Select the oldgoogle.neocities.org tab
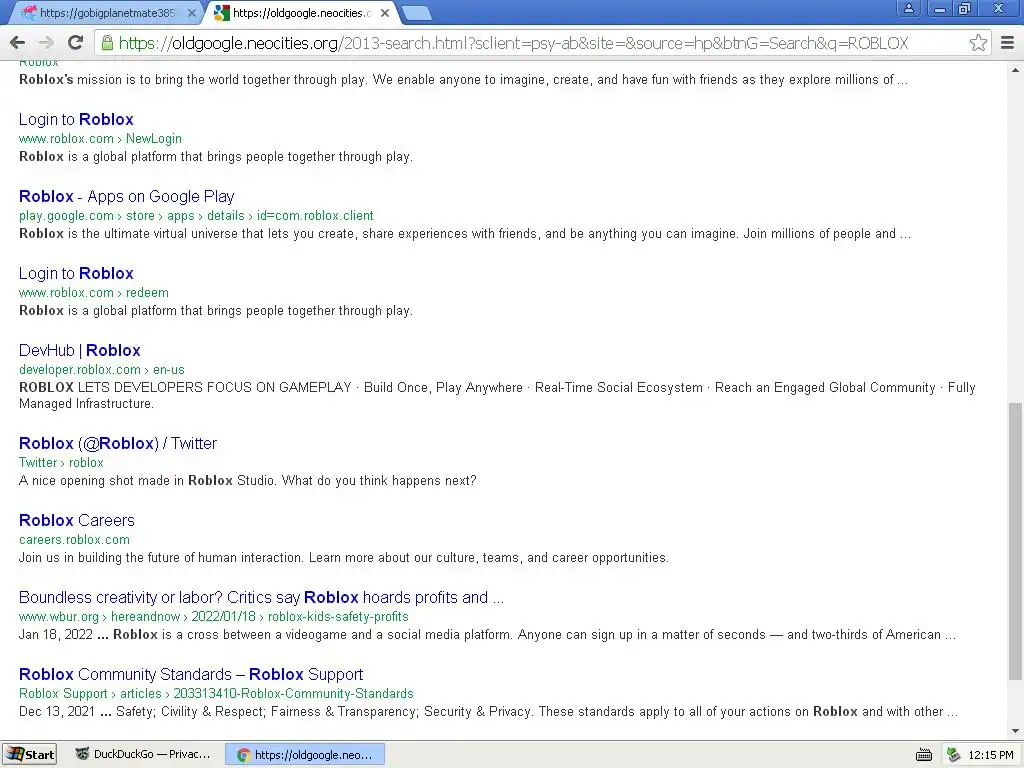The height and width of the screenshot is (768, 1024). pyautogui.click(x=302, y=12)
